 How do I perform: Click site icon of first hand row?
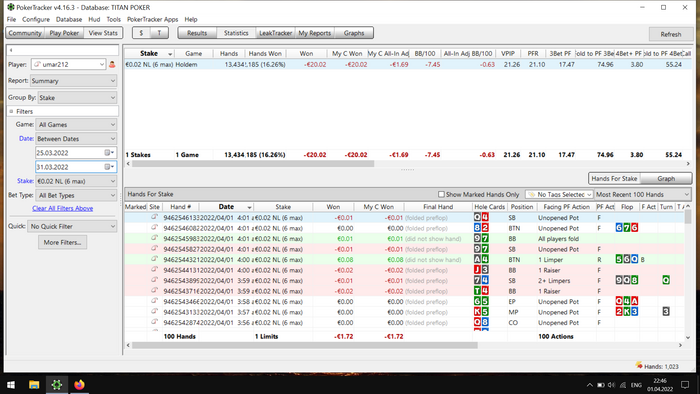(x=154, y=217)
